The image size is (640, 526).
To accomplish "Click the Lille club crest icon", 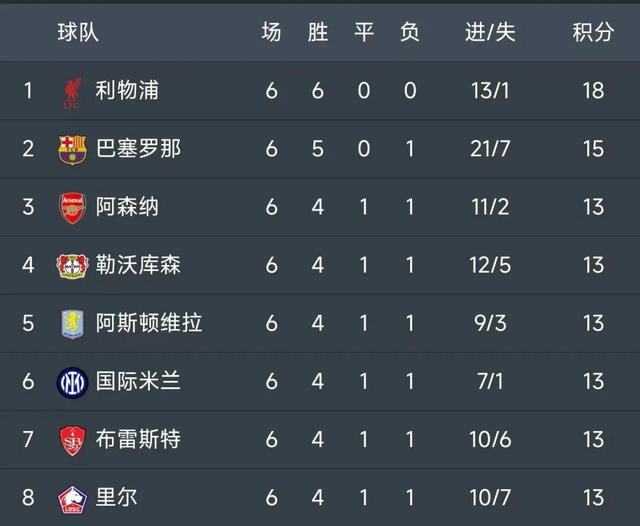I will [73, 497].
